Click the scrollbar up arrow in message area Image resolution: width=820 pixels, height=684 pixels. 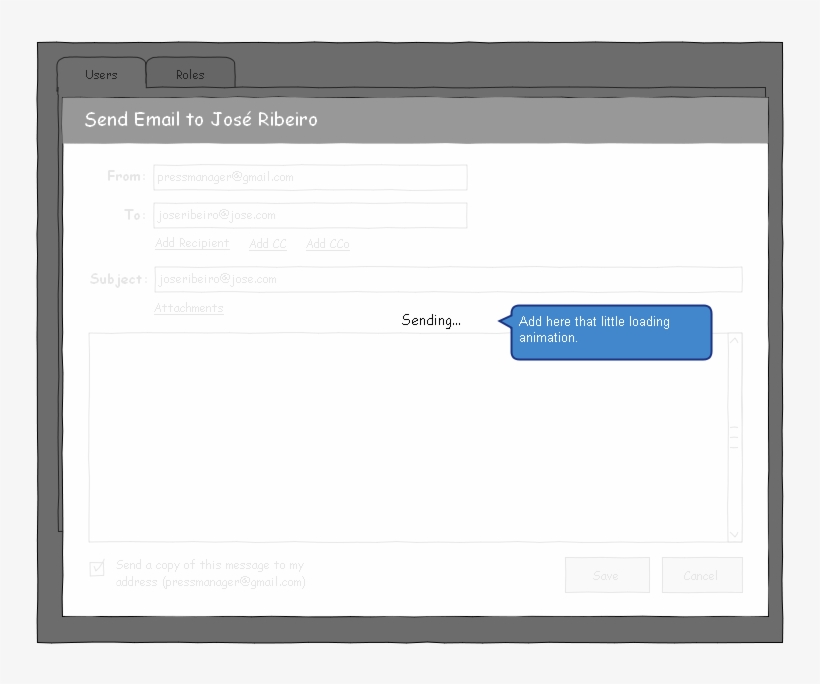[x=735, y=341]
